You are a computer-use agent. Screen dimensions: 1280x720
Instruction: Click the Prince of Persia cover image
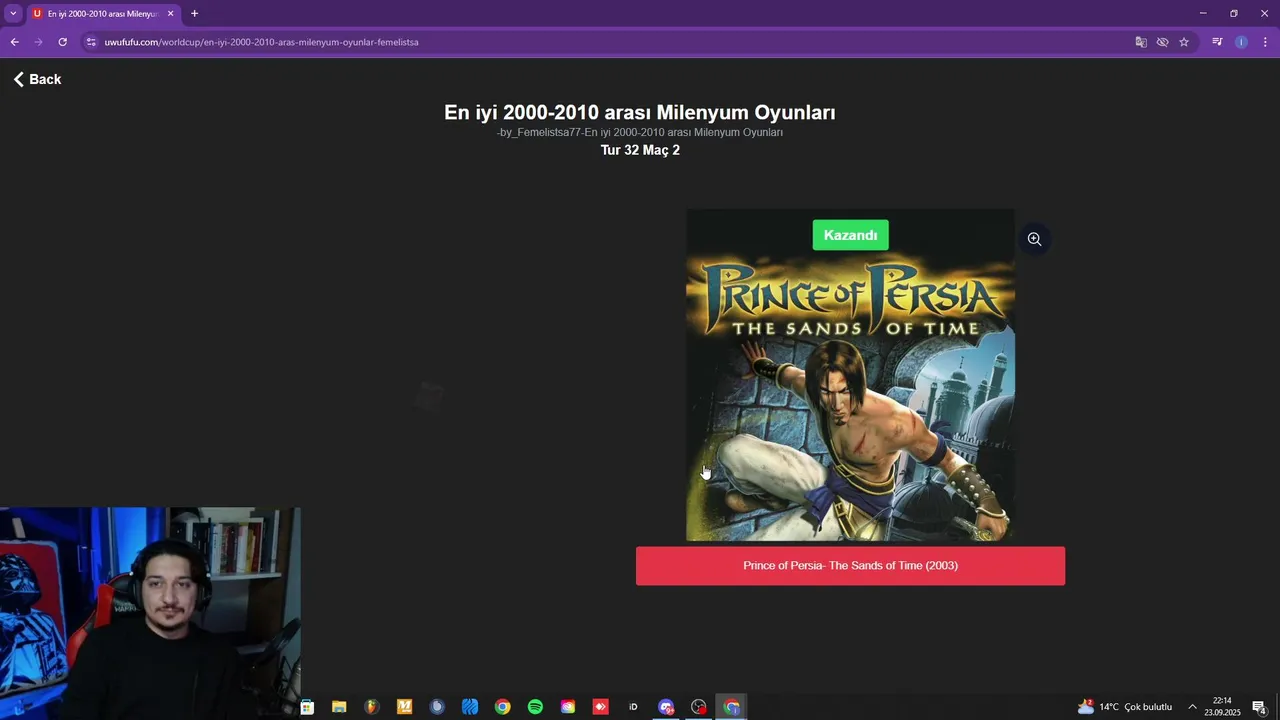[x=850, y=375]
